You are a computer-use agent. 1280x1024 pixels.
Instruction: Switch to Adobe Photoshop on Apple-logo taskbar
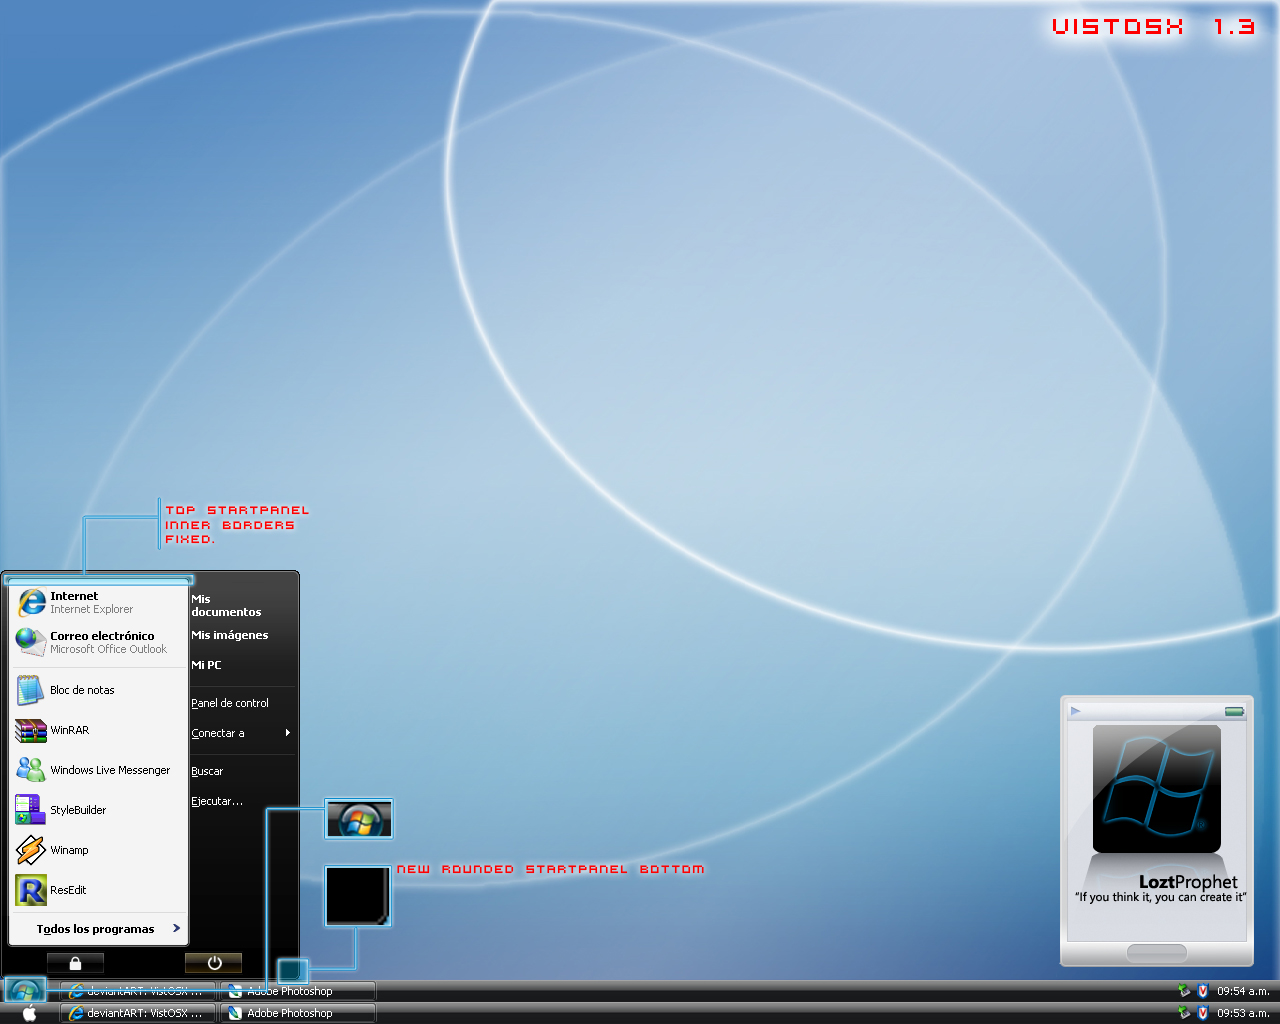point(298,1013)
